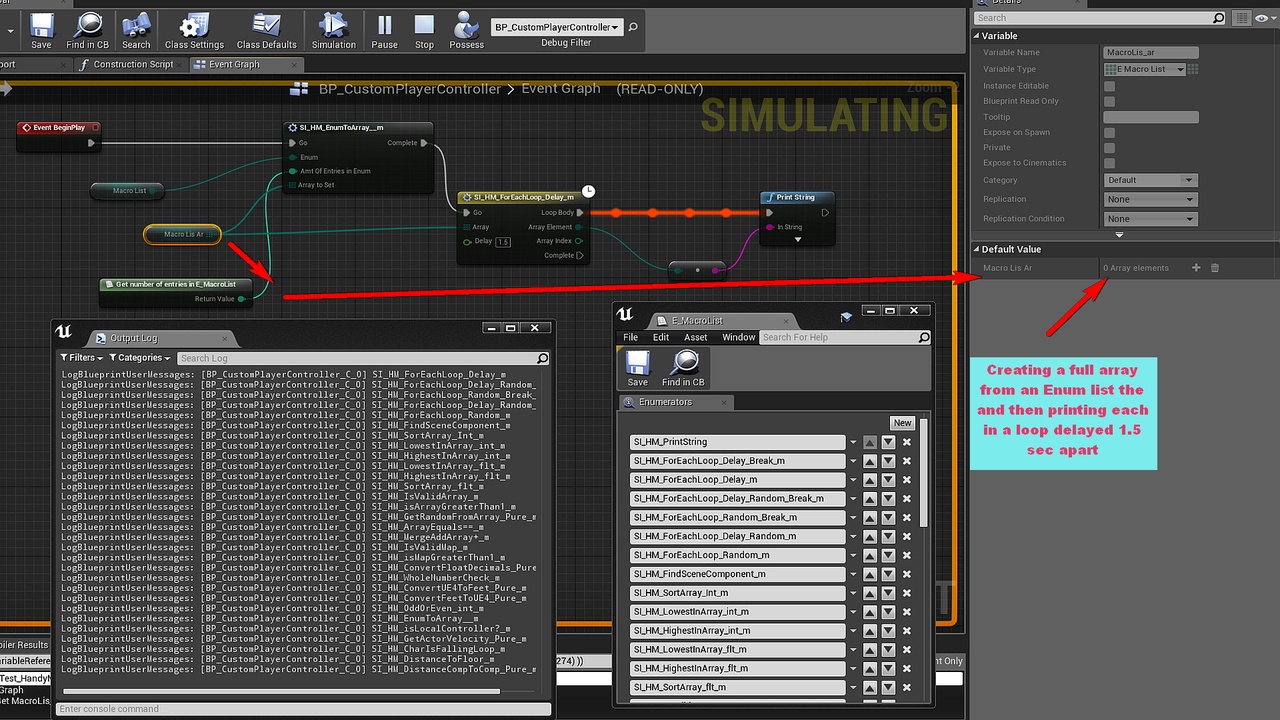Switch to the Construction Script tab
The width and height of the screenshot is (1280, 720).
pos(132,64)
